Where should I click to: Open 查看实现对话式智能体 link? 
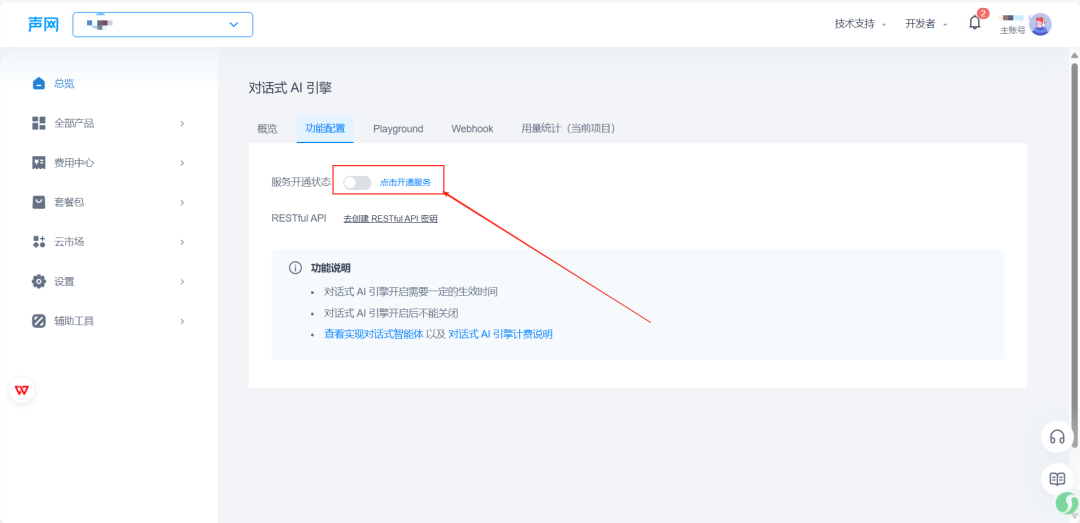click(x=374, y=334)
